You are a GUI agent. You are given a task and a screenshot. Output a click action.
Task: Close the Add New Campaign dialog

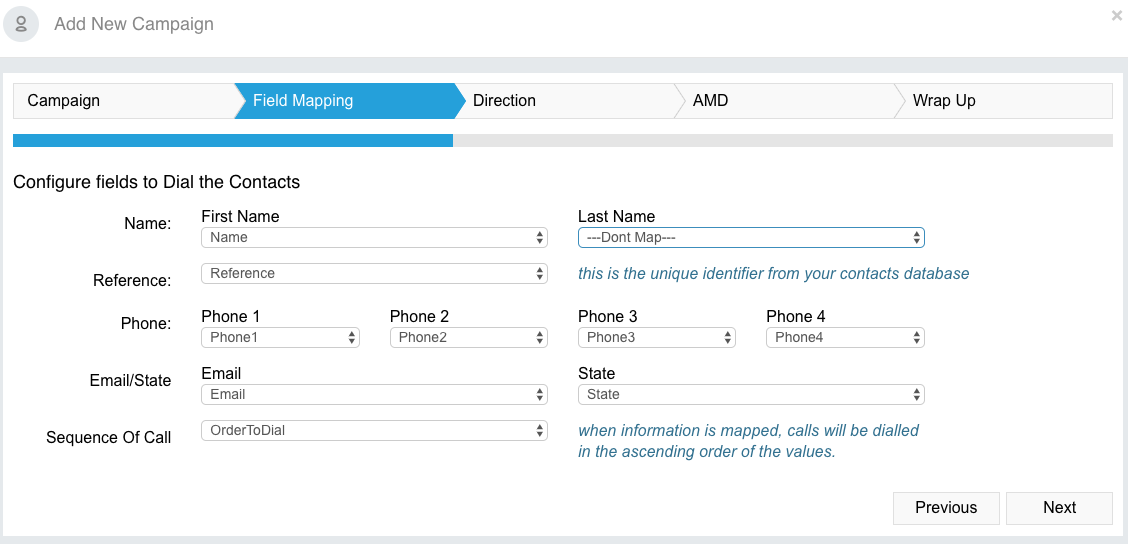click(1116, 15)
